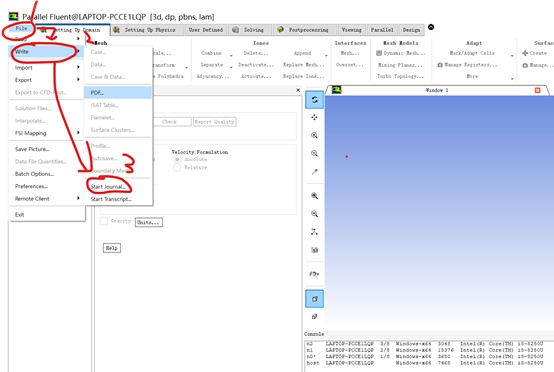Click highlighted cube icon near toolbar bottom

pyautogui.click(x=314, y=299)
